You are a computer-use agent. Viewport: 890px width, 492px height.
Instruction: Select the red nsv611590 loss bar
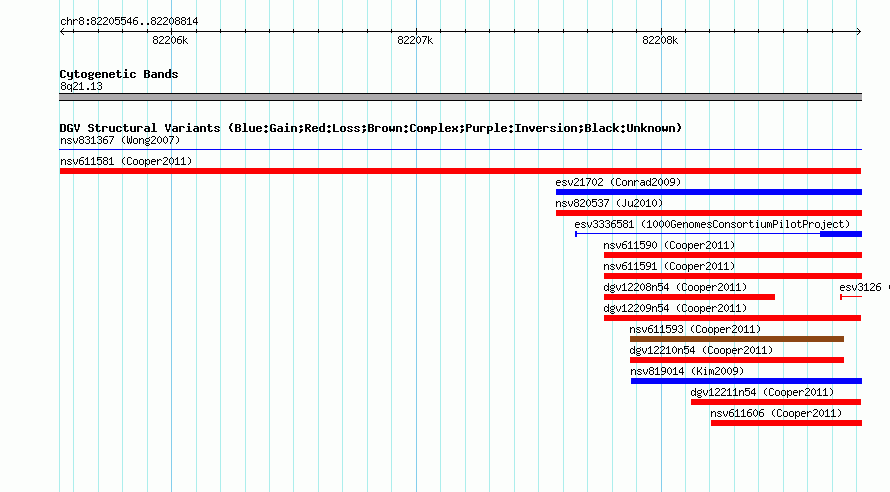733,255
